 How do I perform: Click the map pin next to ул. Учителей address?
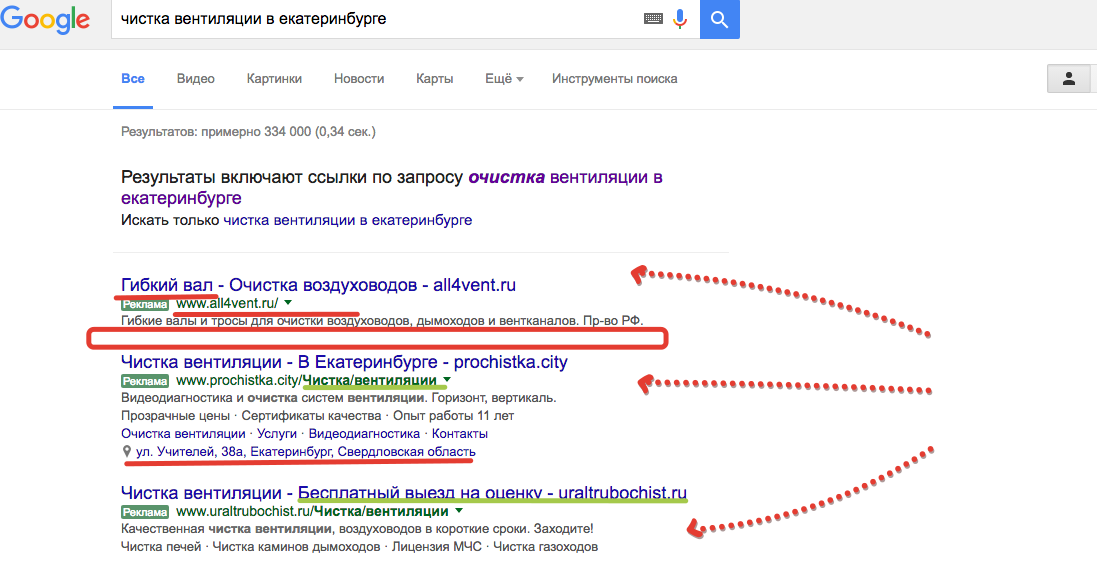[127, 452]
